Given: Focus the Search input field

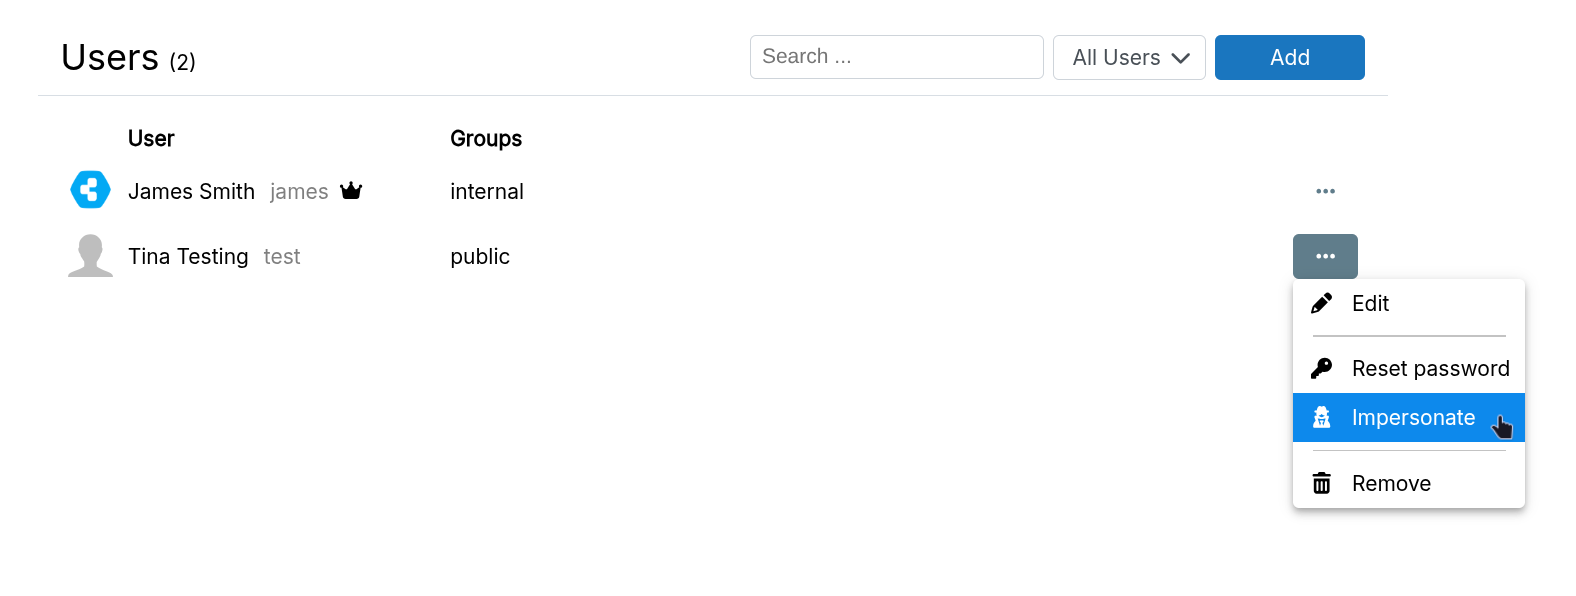Looking at the screenshot, I should pyautogui.click(x=896, y=57).
